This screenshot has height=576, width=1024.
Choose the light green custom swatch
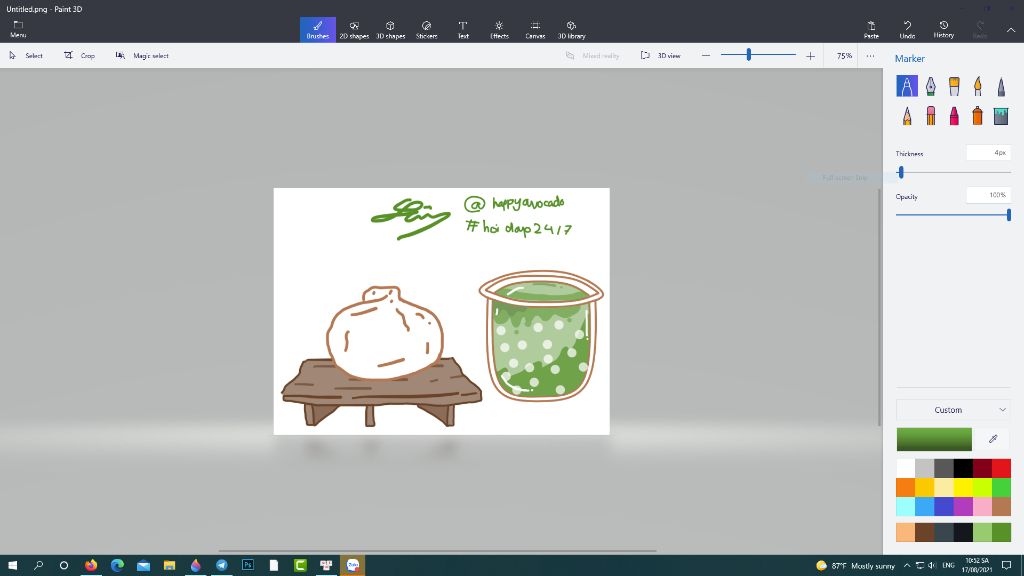pyautogui.click(x=982, y=532)
